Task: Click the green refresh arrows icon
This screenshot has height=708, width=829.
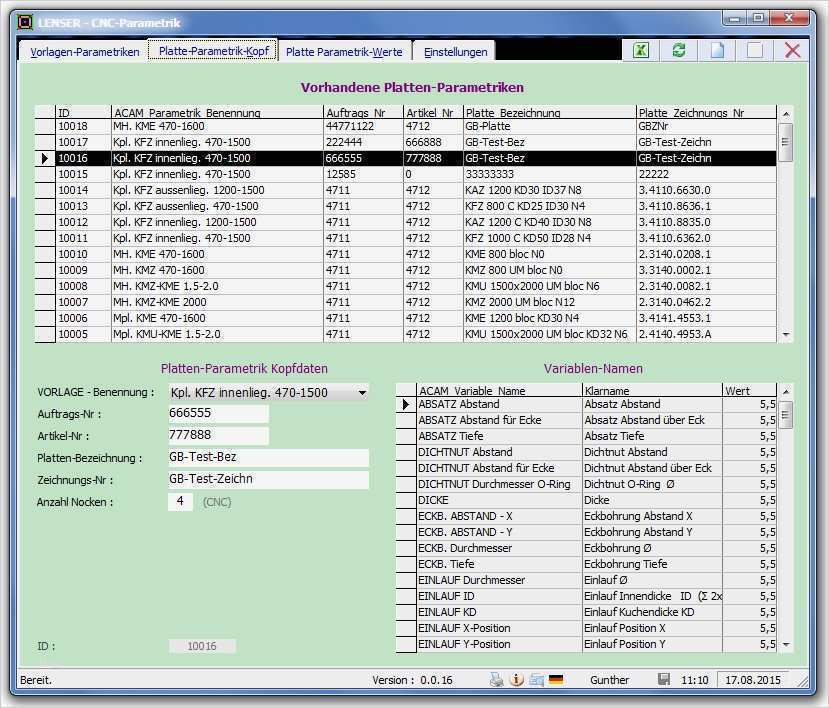Action: click(679, 51)
